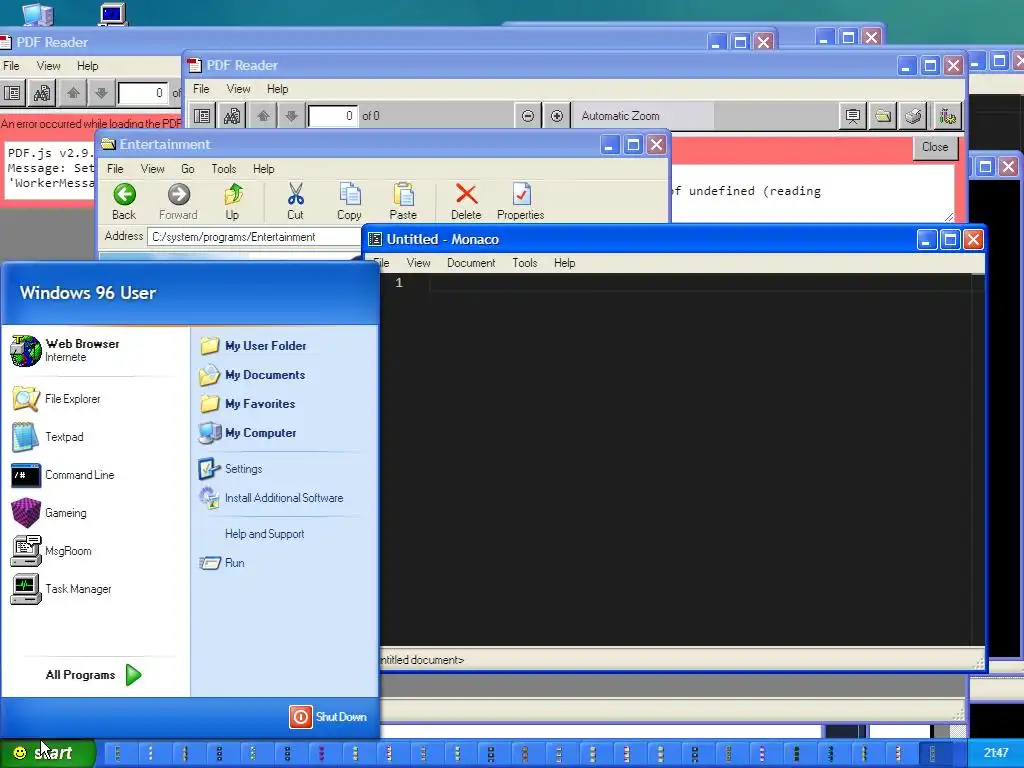The height and width of the screenshot is (768, 1024).
Task: Click page number field in front PDF Reader
Action: click(333, 116)
